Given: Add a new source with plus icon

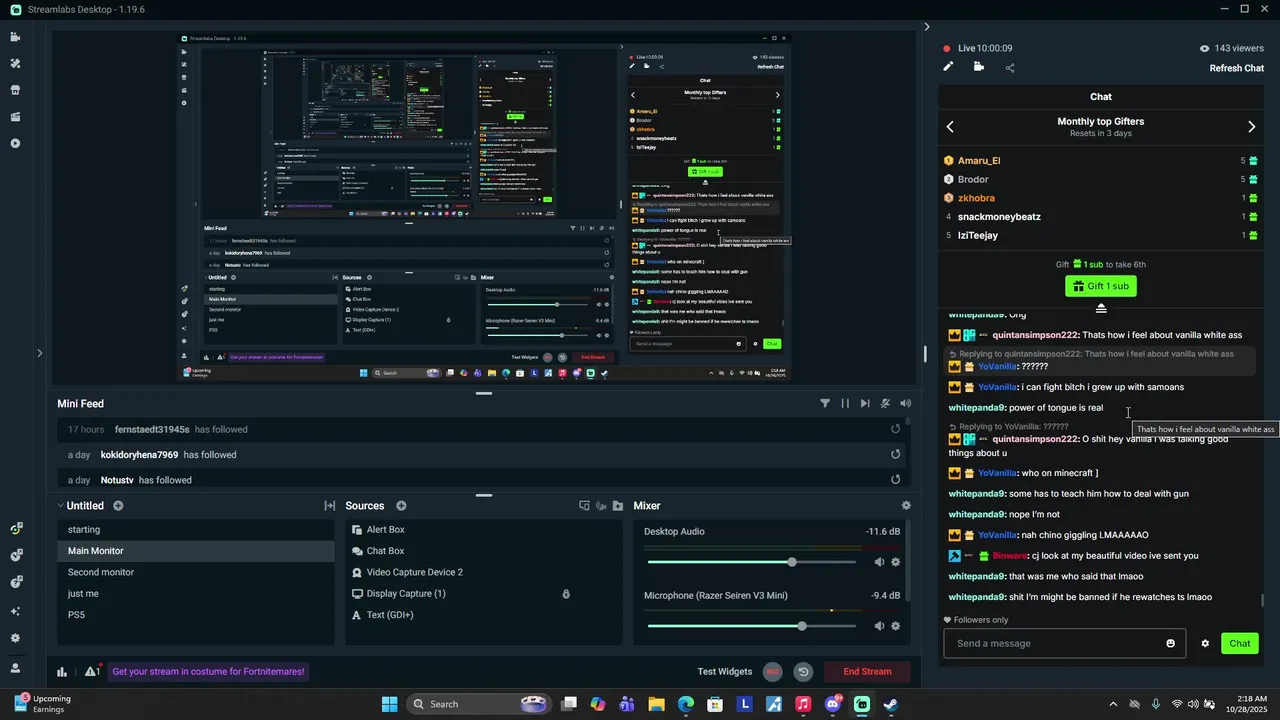Looking at the screenshot, I should coord(401,506).
